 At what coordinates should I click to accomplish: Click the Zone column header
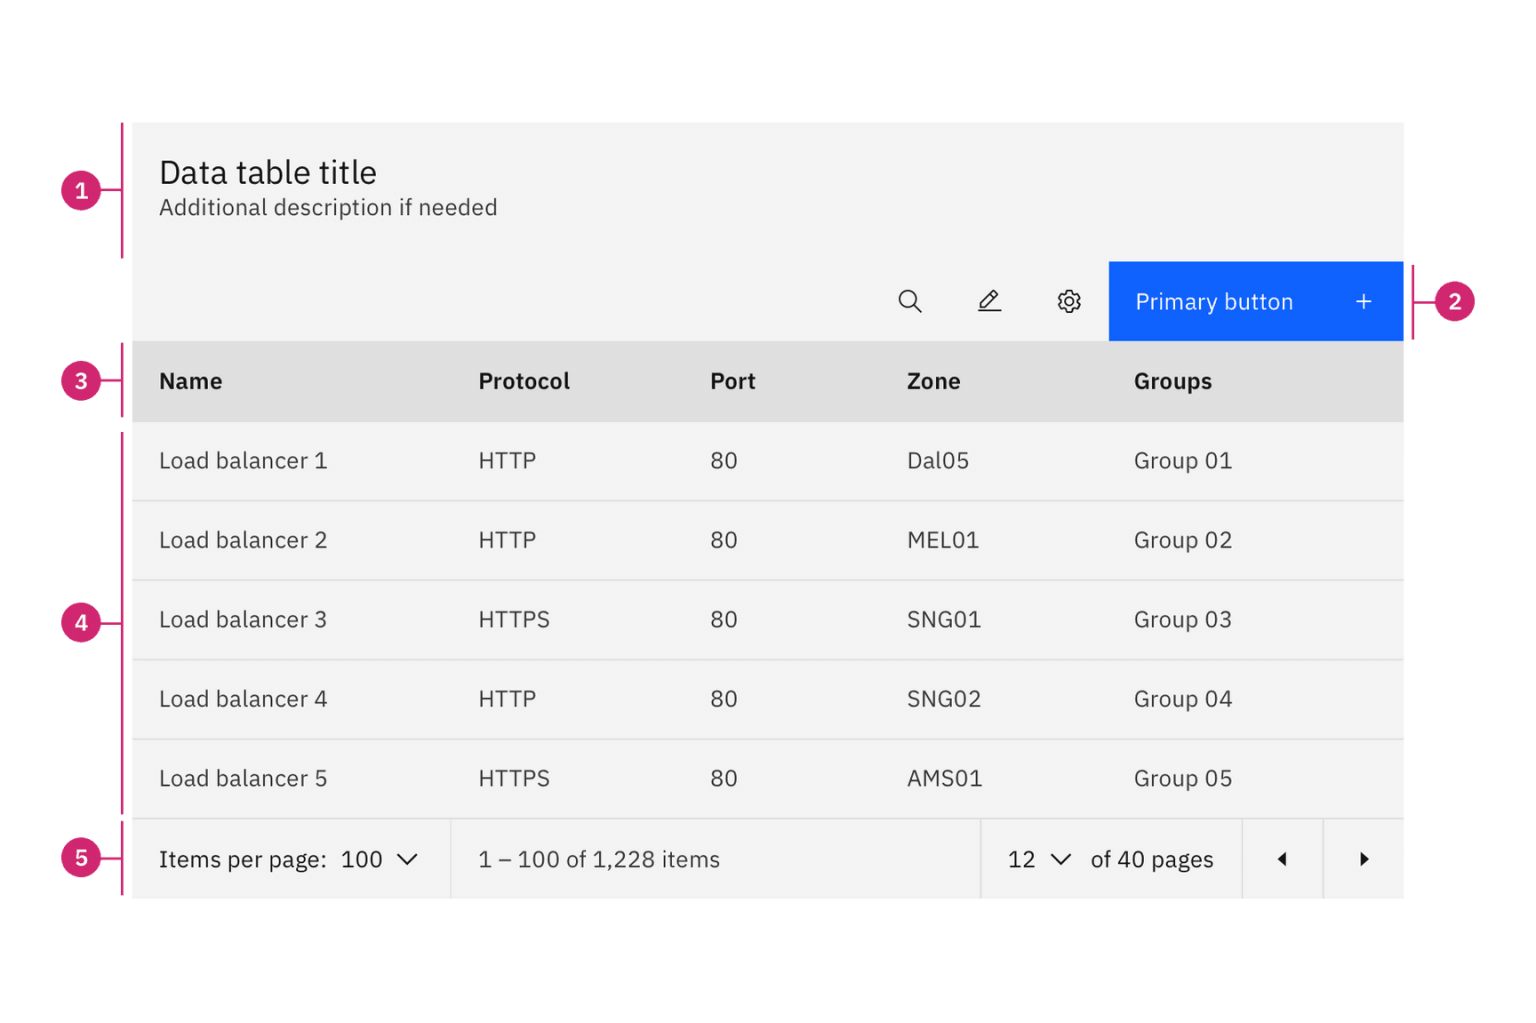[x=933, y=381]
